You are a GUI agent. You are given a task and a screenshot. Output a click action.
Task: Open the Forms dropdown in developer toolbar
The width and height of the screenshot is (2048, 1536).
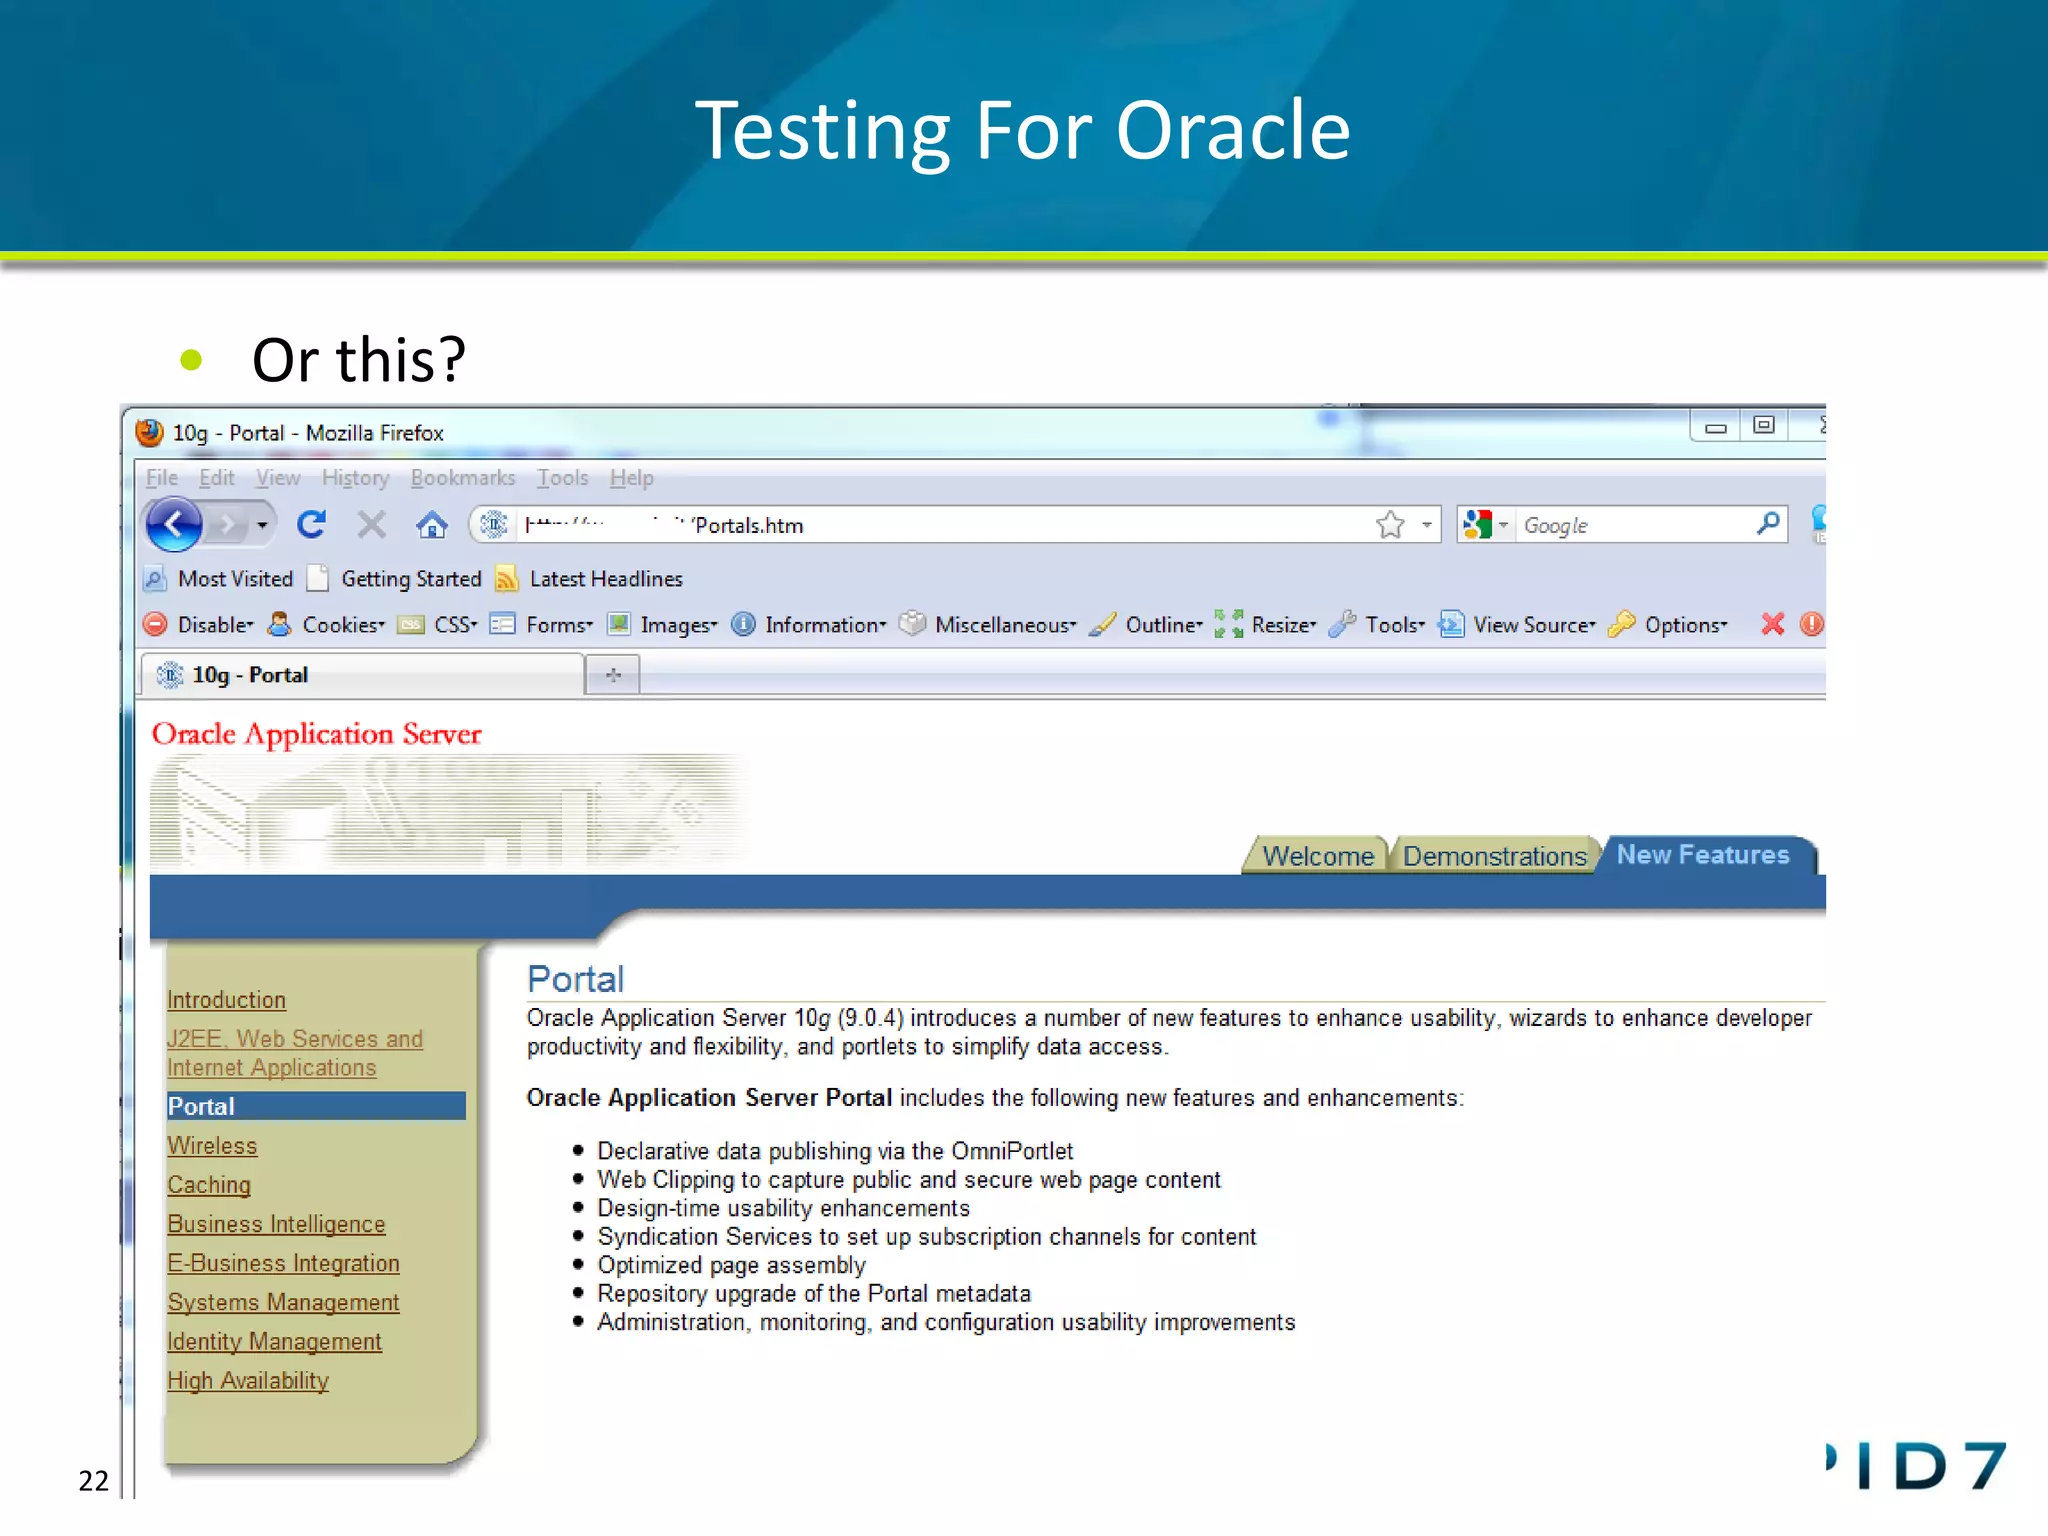tap(541, 624)
